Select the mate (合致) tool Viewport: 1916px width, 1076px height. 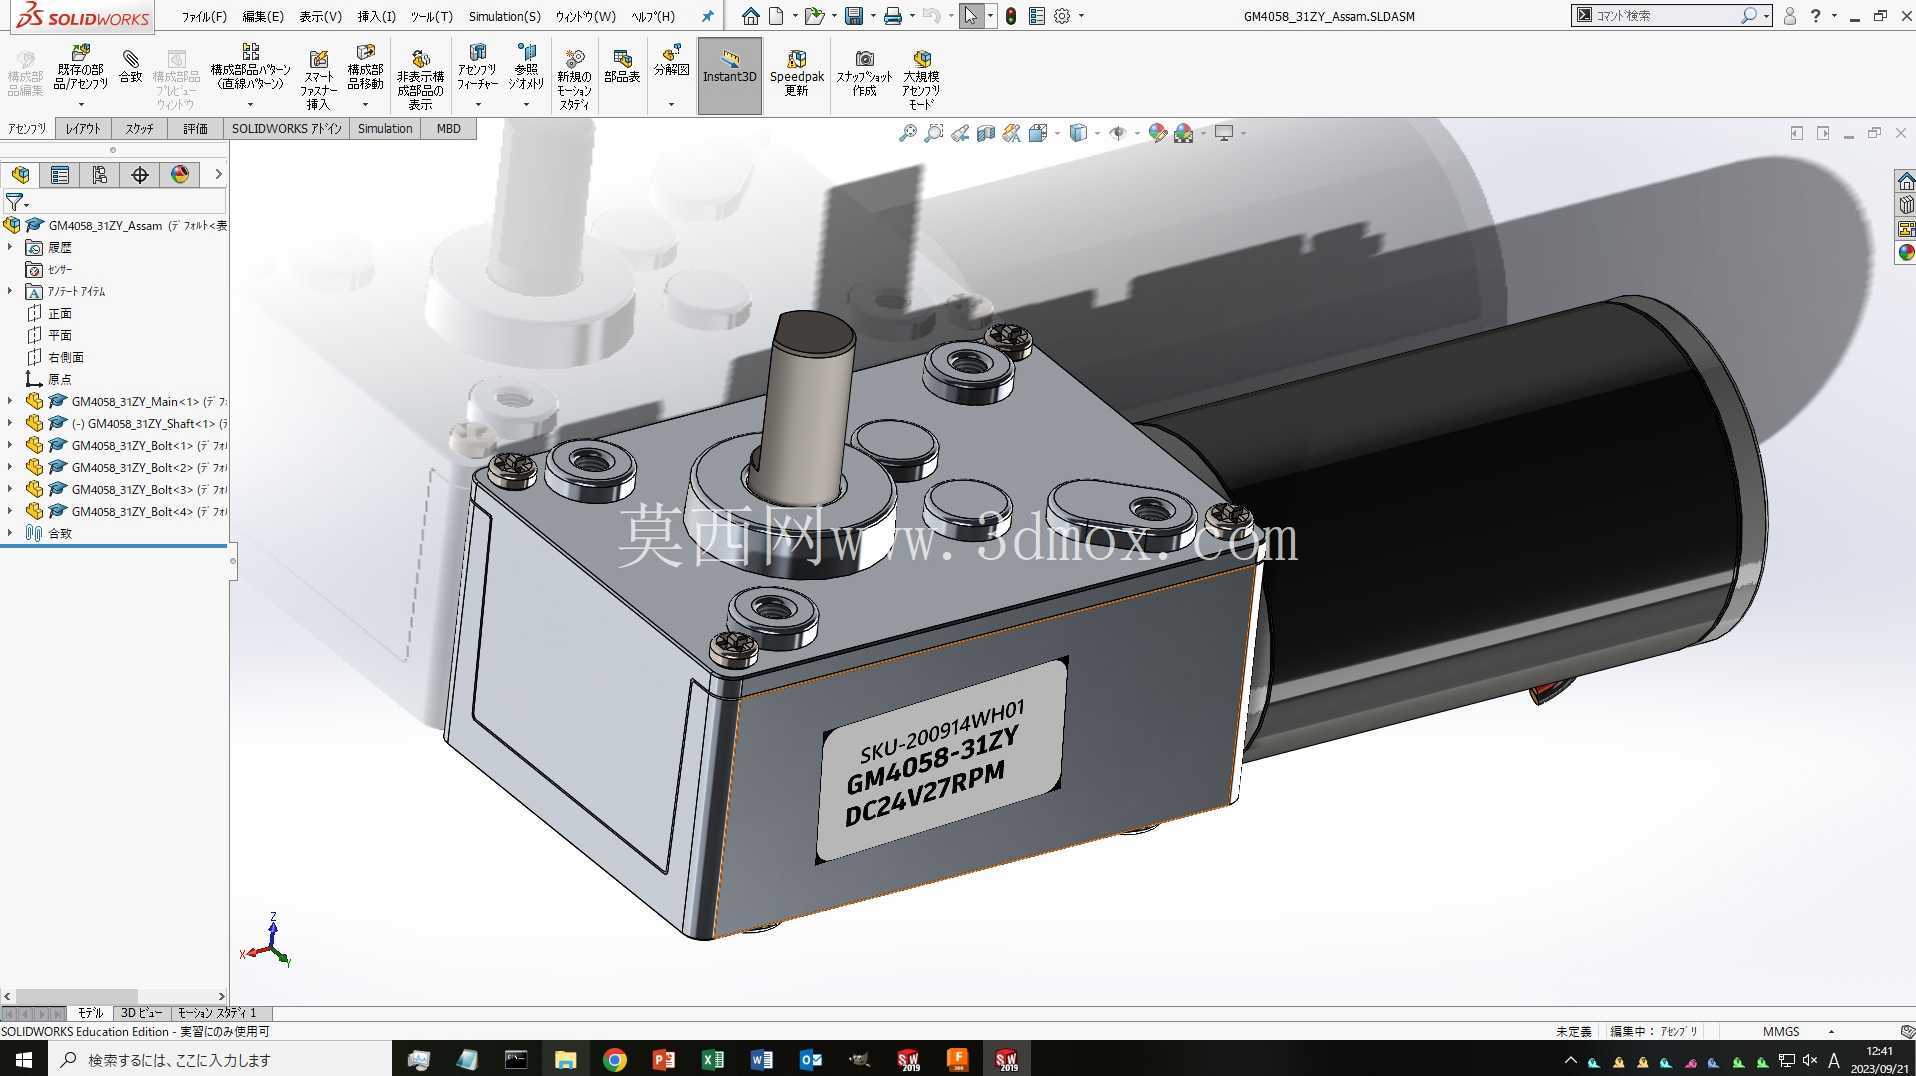coord(130,67)
